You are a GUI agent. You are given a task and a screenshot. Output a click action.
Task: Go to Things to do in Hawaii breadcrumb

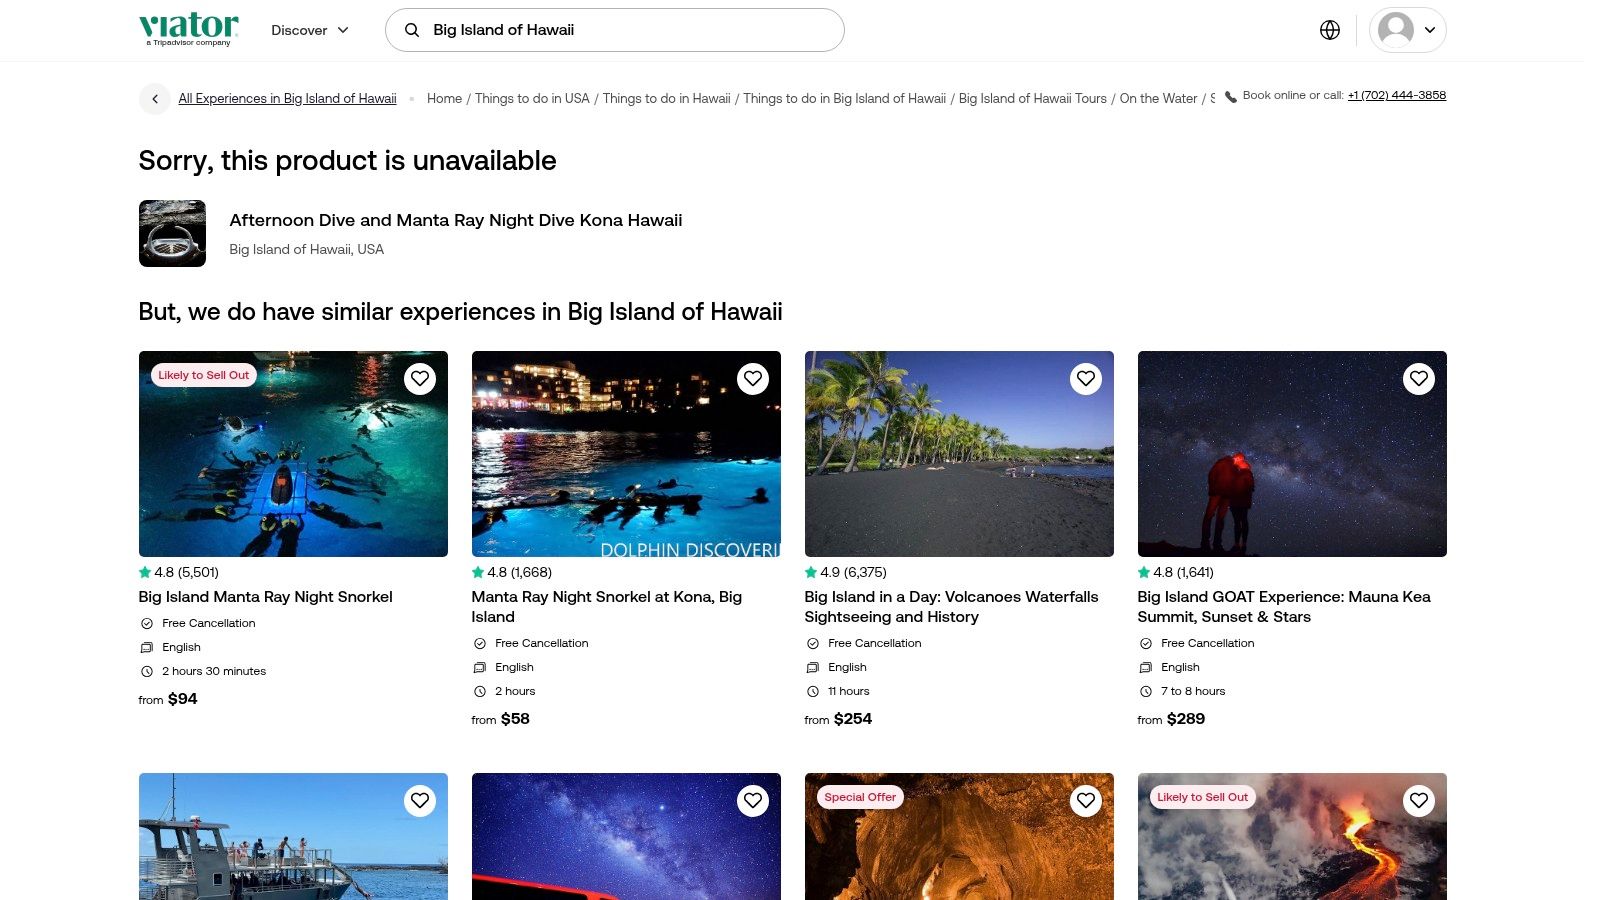pos(666,99)
